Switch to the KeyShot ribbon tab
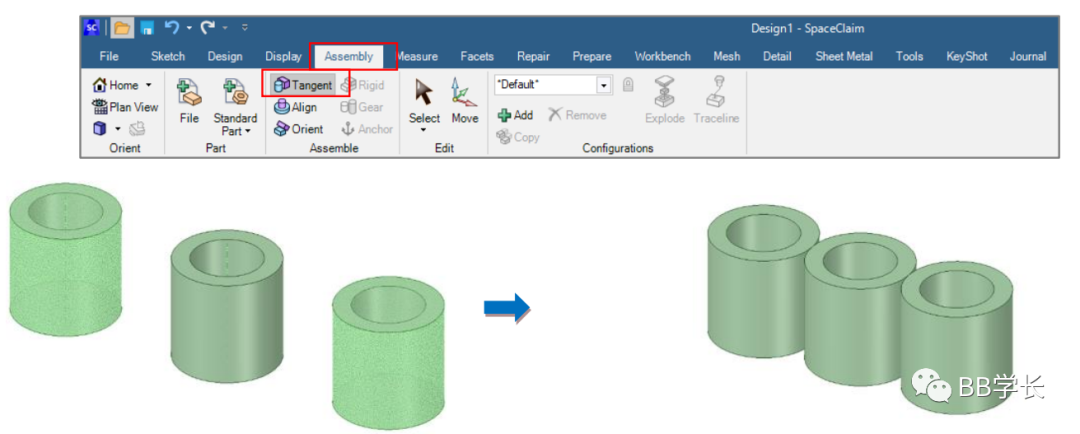 pyautogui.click(x=966, y=56)
